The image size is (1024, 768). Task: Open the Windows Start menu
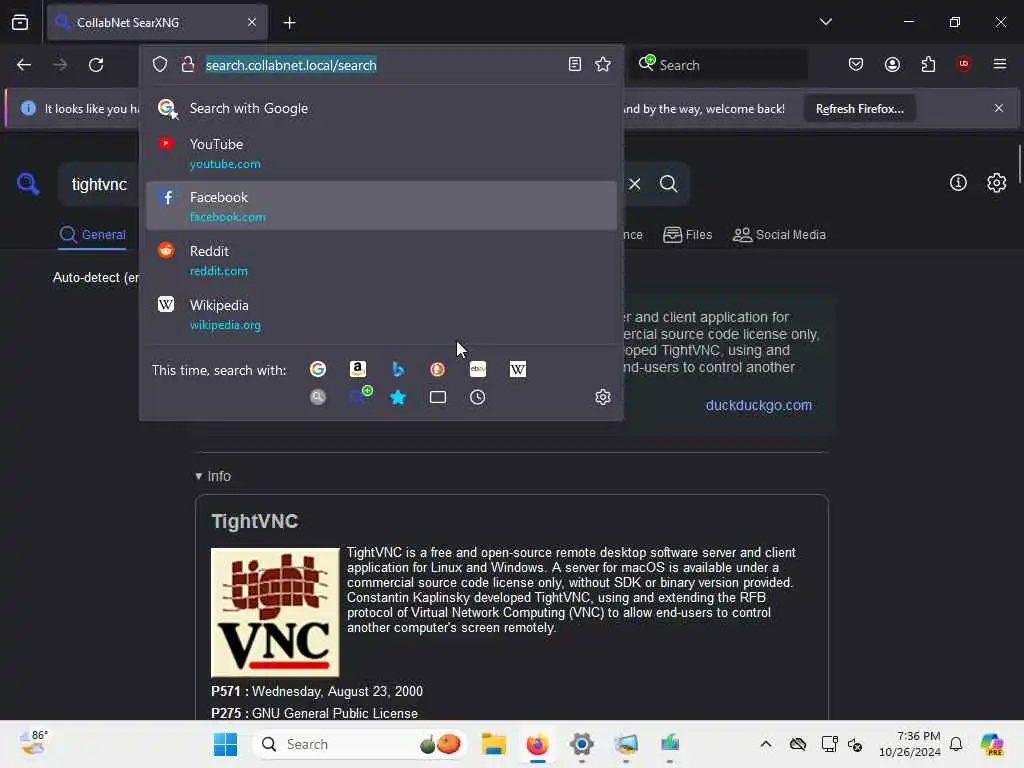point(225,744)
